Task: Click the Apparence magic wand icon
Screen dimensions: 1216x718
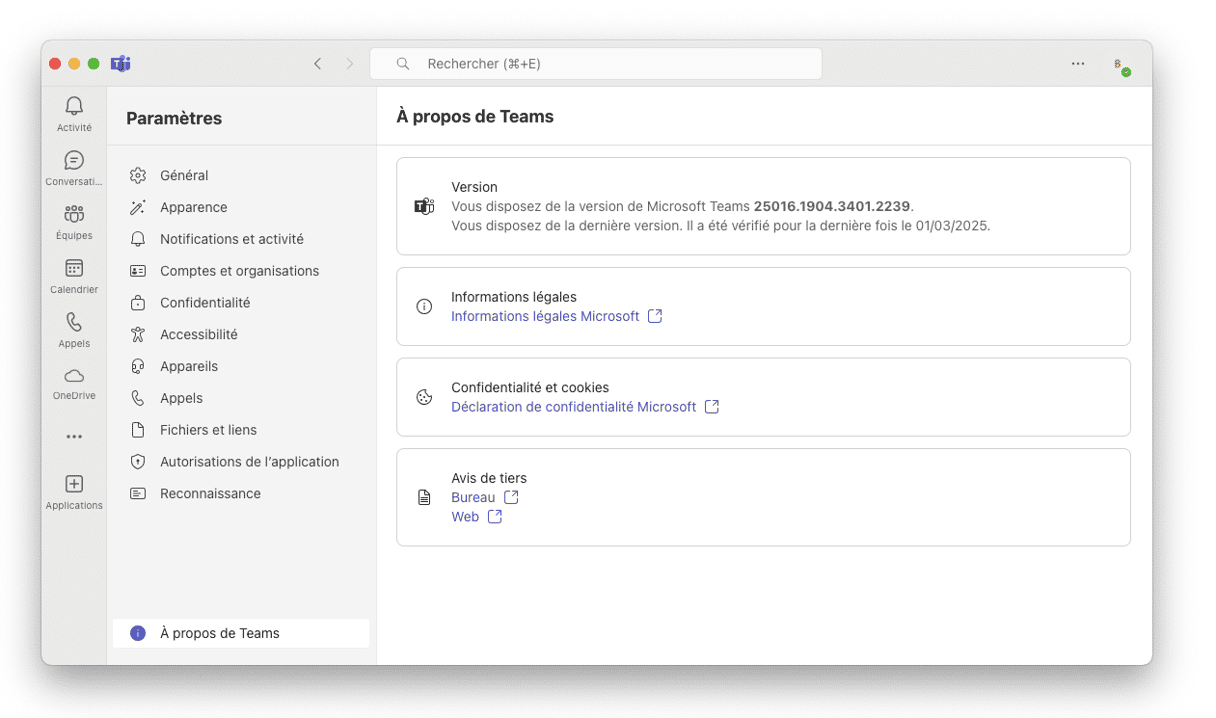Action: 138,207
